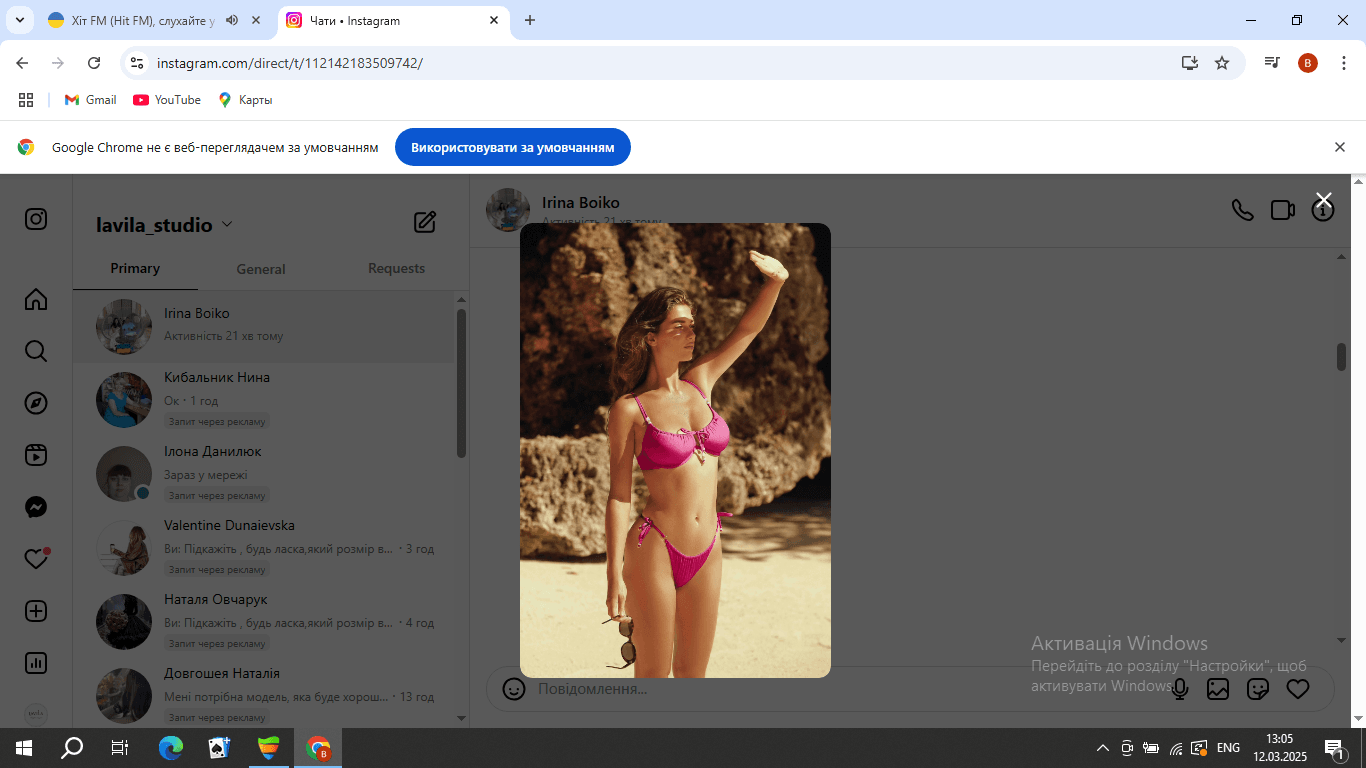Screen dimensions: 1366x768
Task: Open Notifications heart icon in sidebar
Action: point(36,559)
